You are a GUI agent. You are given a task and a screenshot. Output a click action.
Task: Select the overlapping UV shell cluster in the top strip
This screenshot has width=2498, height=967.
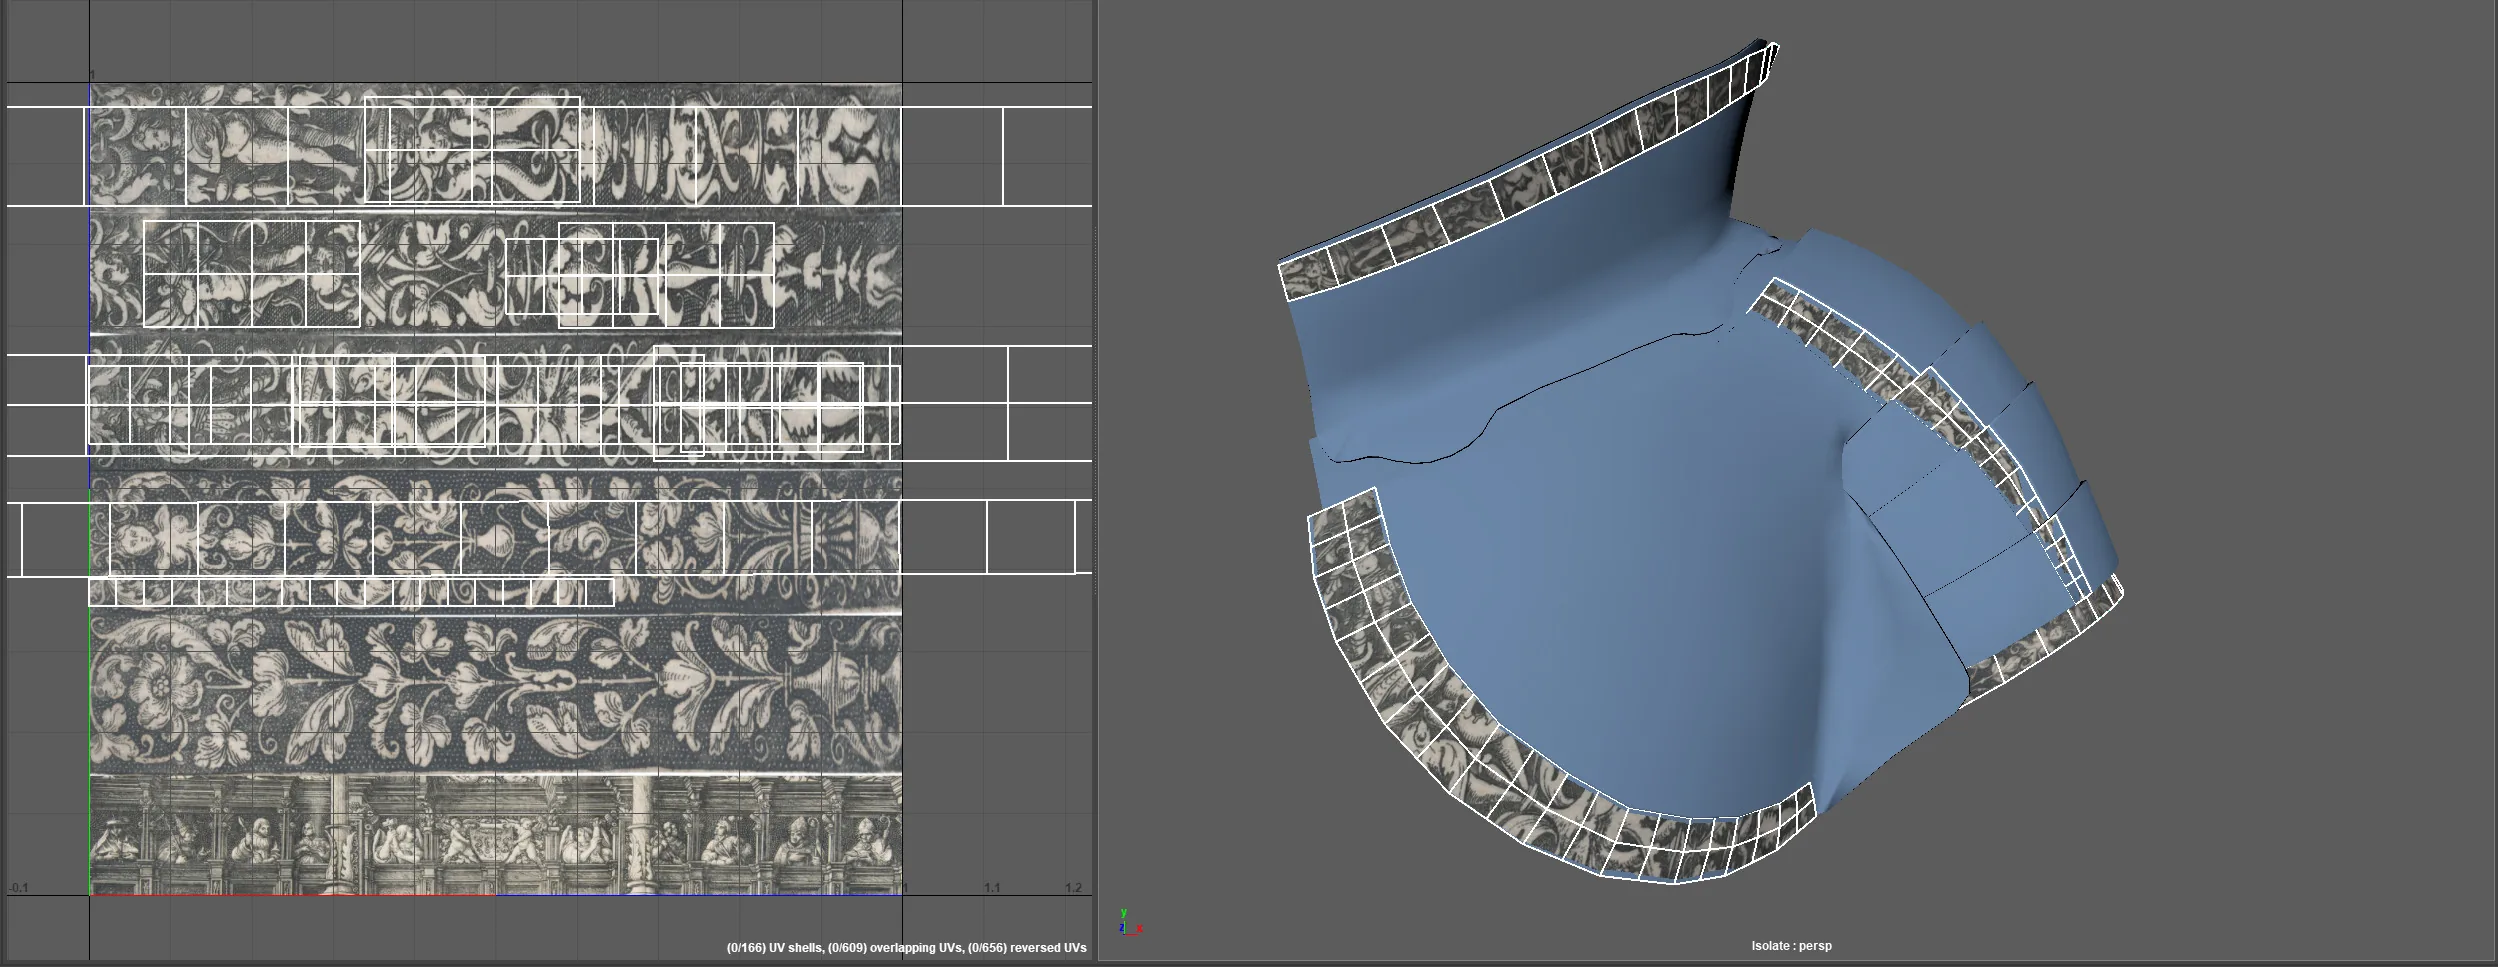coord(472,150)
